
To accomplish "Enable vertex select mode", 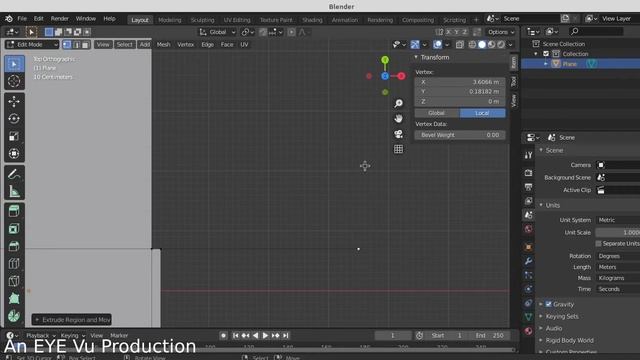I will coord(67,44).
